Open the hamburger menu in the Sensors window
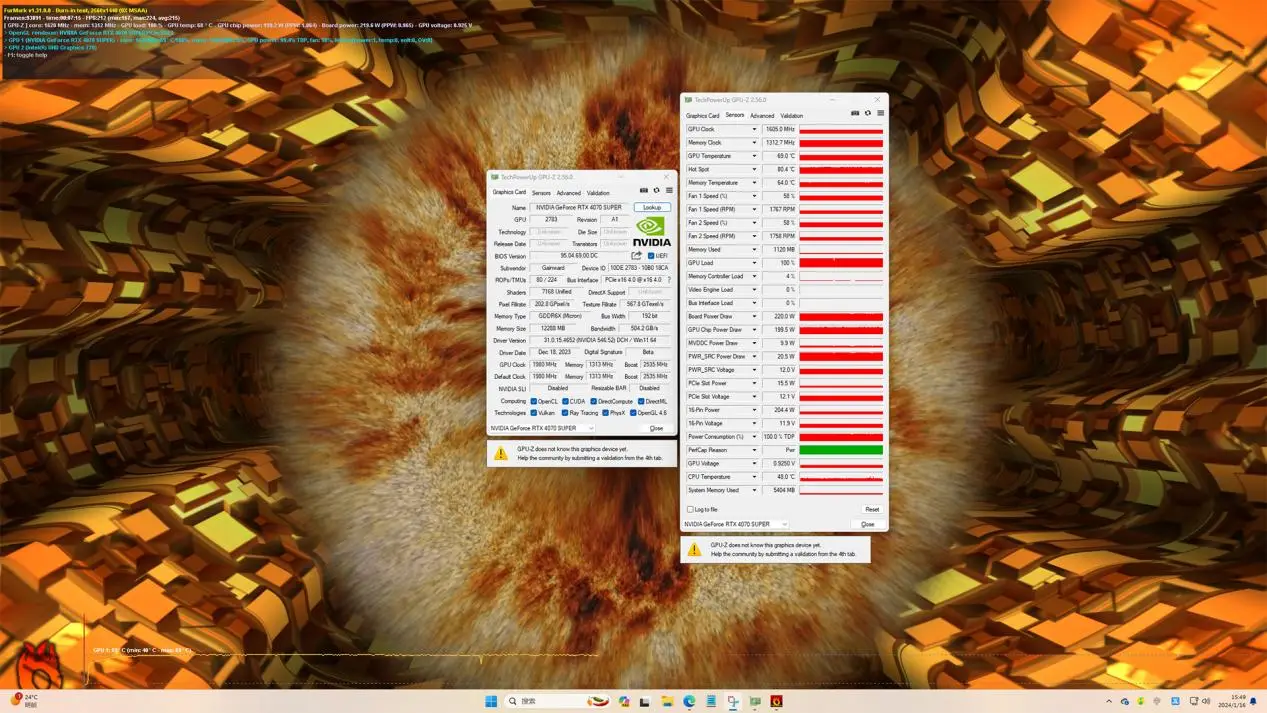Viewport: 1267px width, 713px height. [x=880, y=113]
